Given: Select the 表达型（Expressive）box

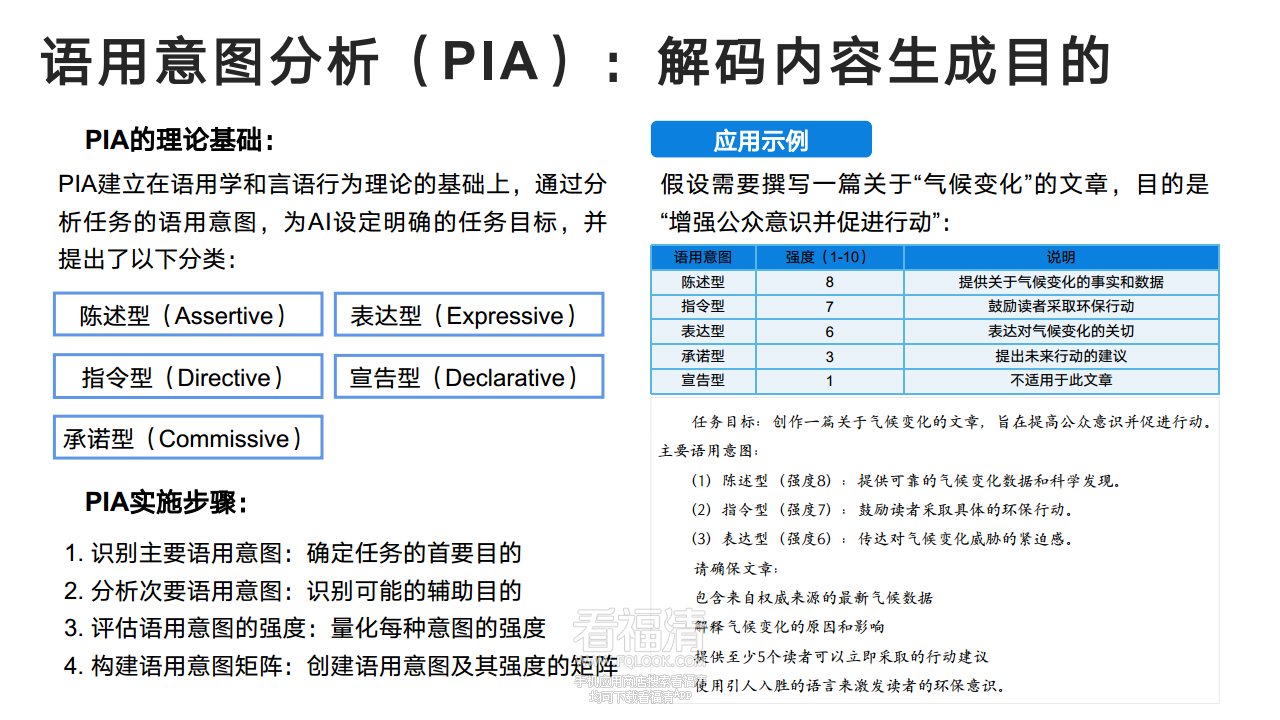Looking at the screenshot, I should tap(469, 314).
